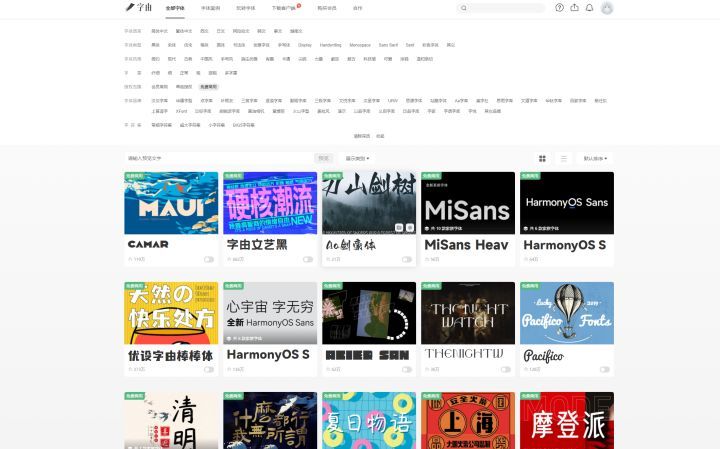This screenshot has width=720, height=449.
Task: Open the user avatar menu
Action: click(607, 8)
